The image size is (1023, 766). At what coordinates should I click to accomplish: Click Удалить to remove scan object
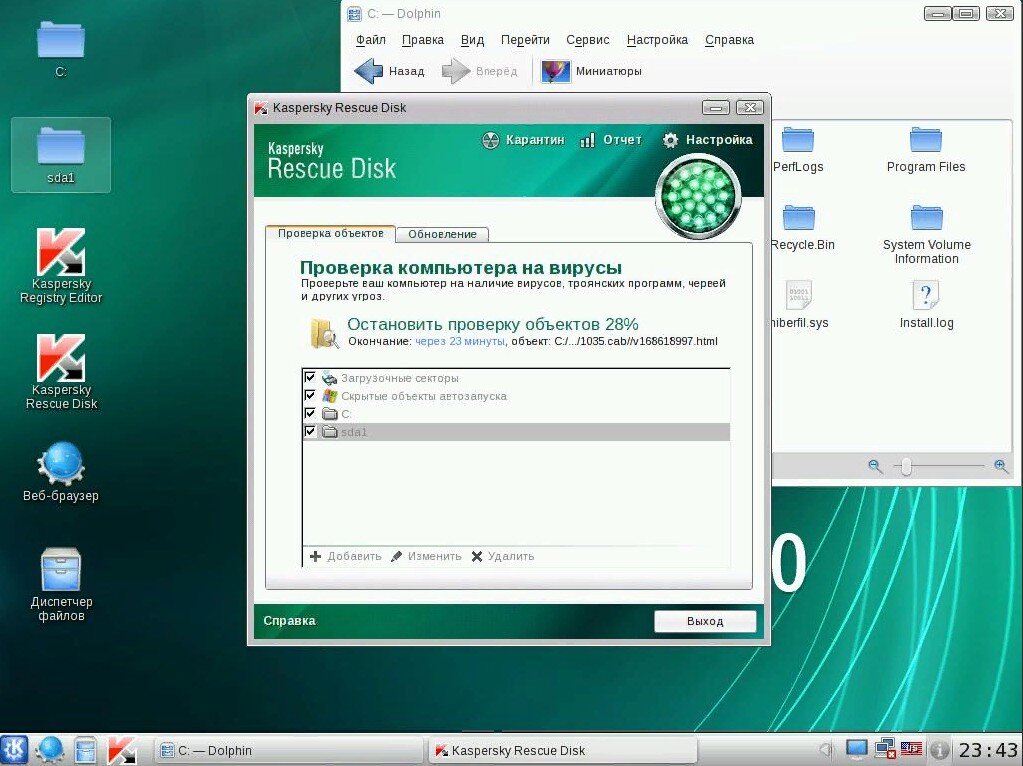point(503,557)
